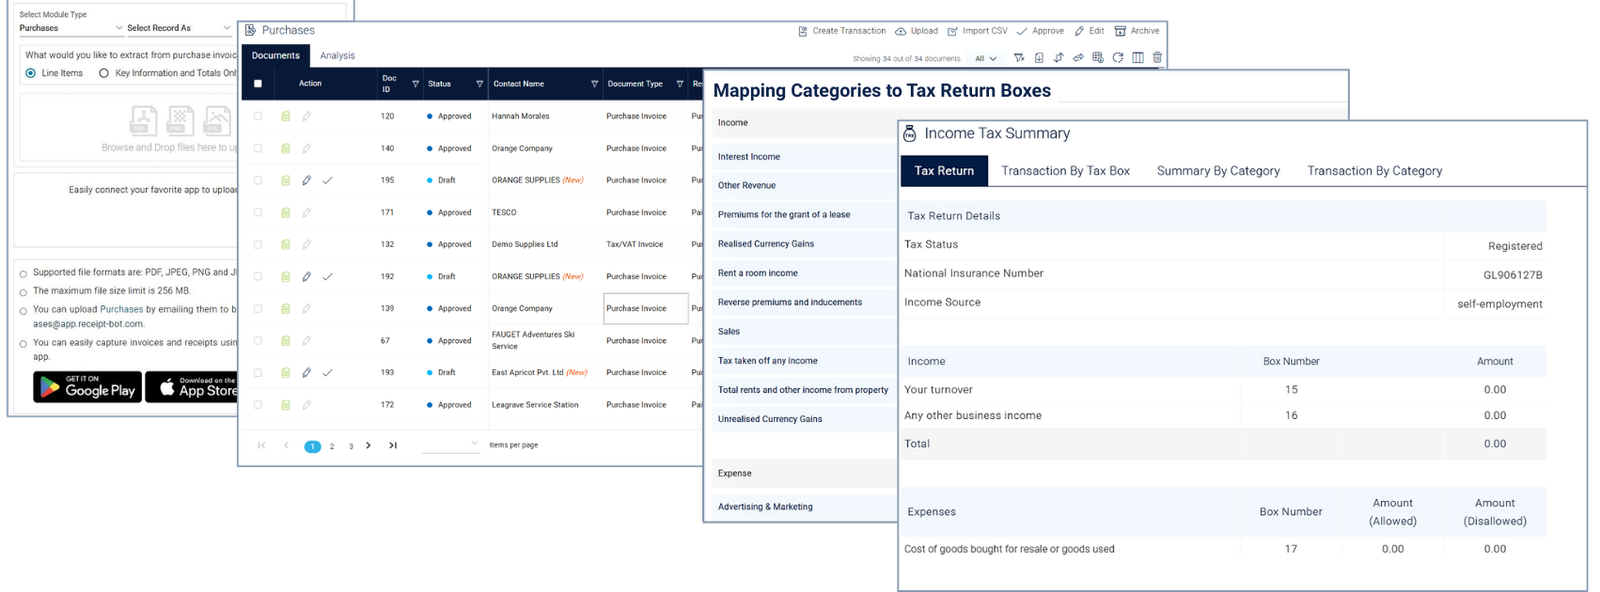Click the pencil icon for East Apricot row
Screen dimensions: 1600x592
pyautogui.click(x=306, y=372)
